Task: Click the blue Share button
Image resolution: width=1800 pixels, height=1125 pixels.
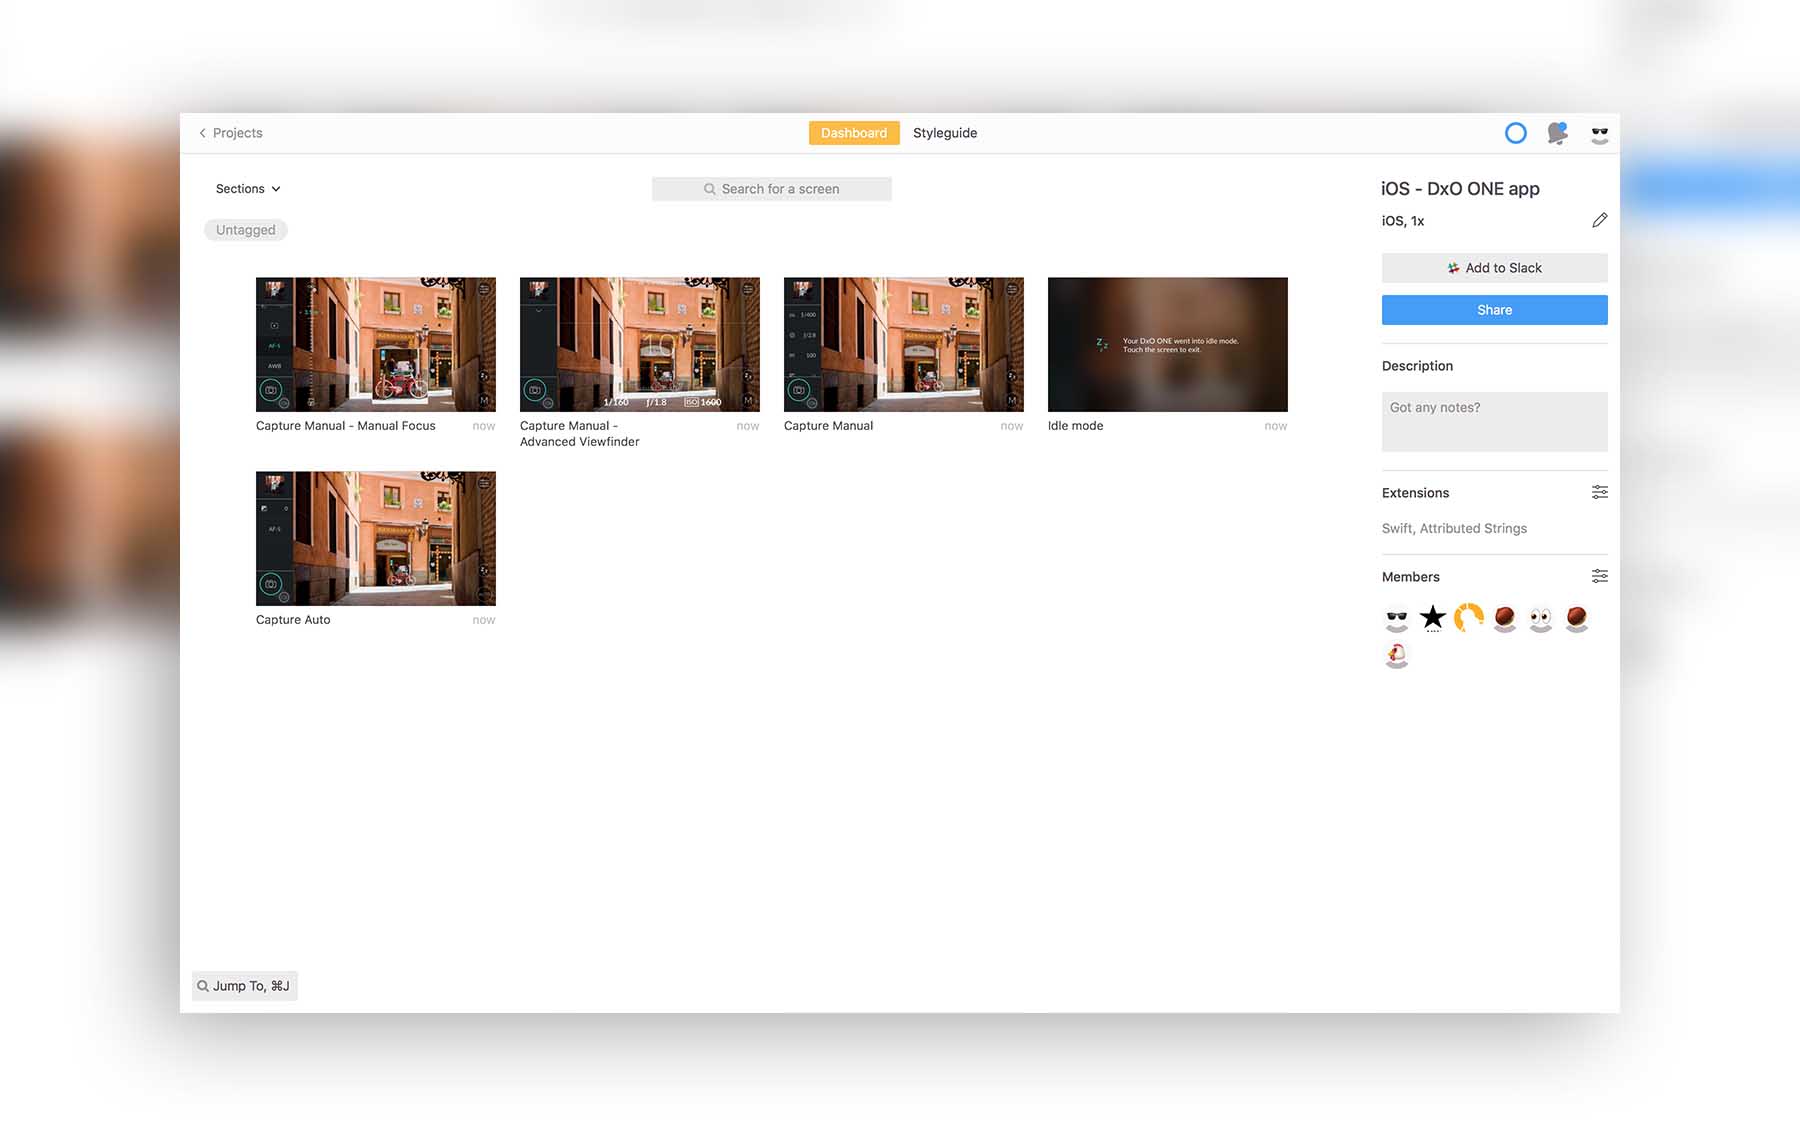Action: 1494,310
